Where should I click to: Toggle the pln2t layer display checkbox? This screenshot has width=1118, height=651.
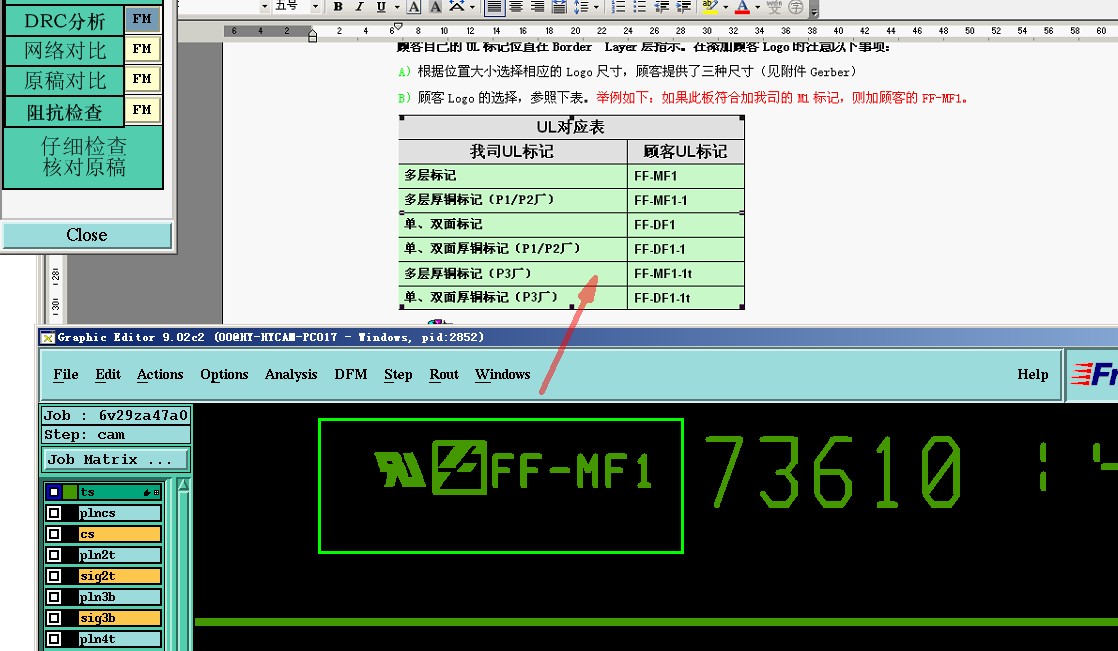pos(53,555)
